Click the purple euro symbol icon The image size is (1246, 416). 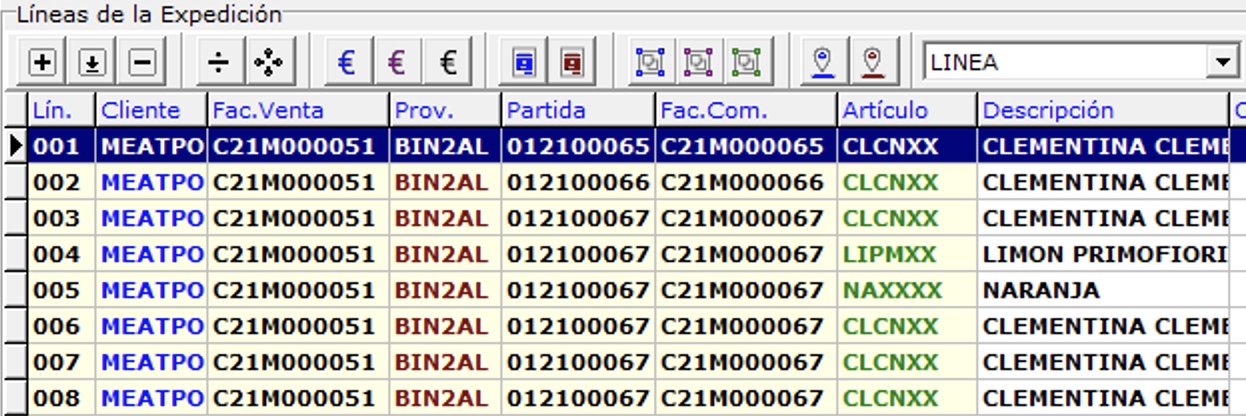[x=397, y=63]
